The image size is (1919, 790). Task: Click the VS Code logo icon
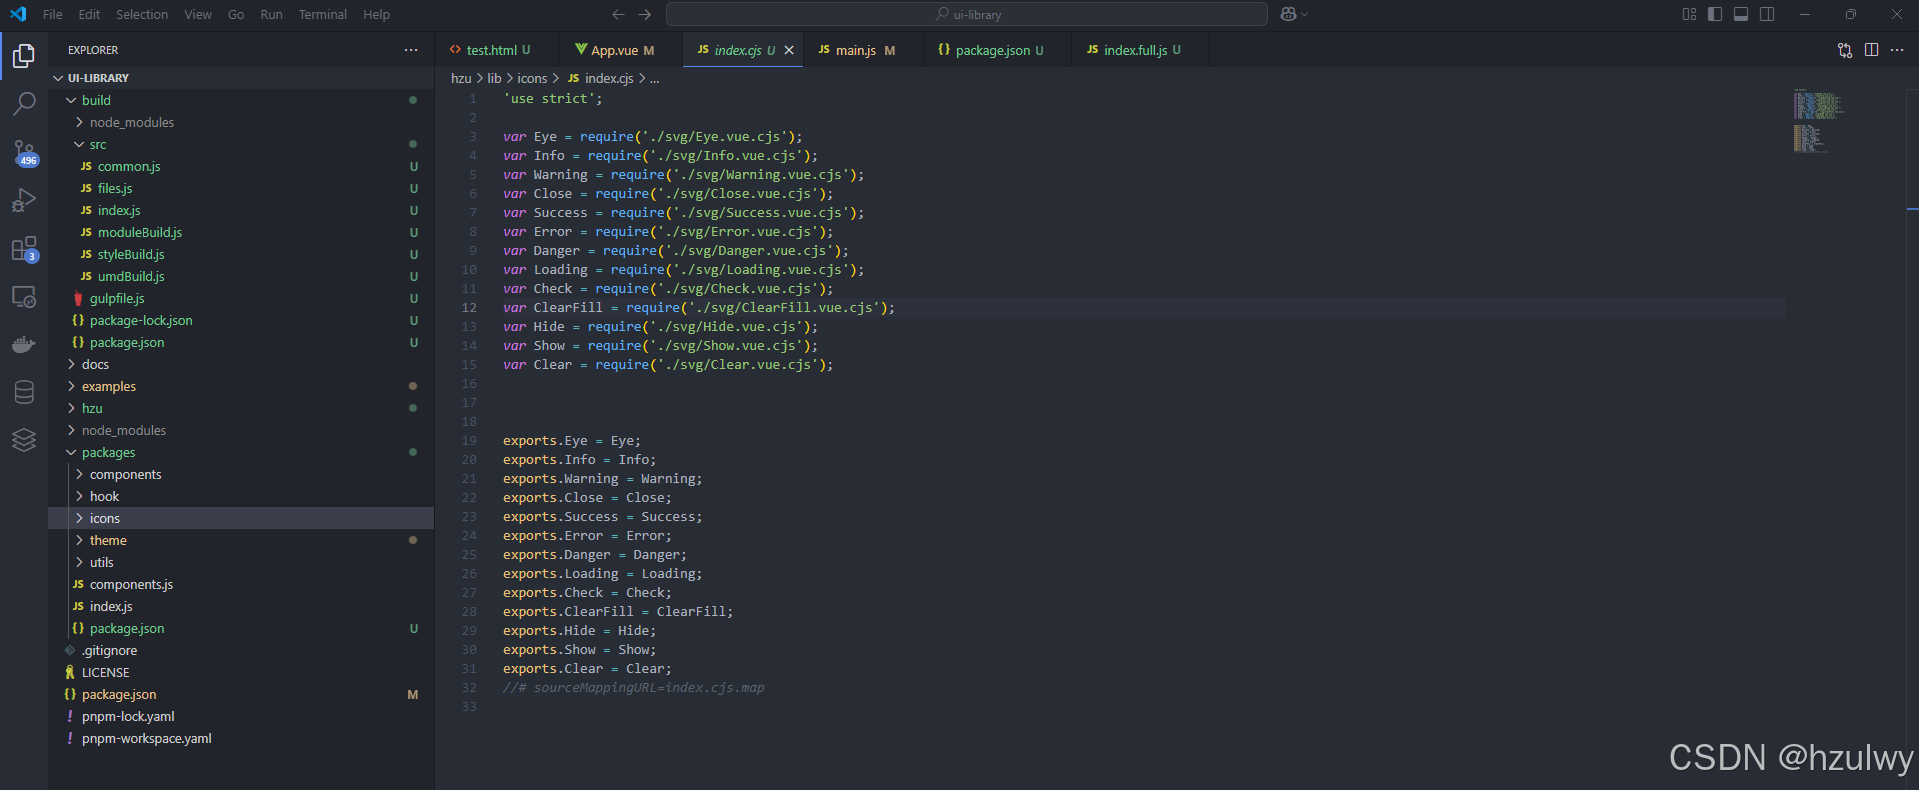(x=18, y=14)
